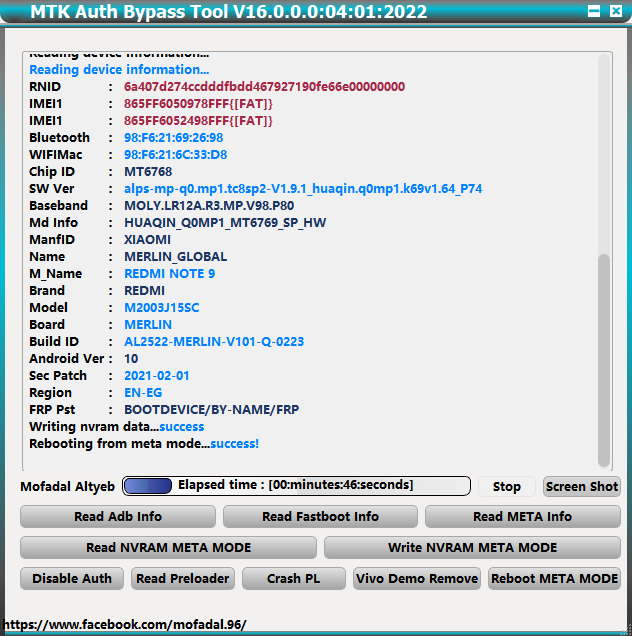Click Read Preloader button
632x636 pixels.
tap(183, 578)
